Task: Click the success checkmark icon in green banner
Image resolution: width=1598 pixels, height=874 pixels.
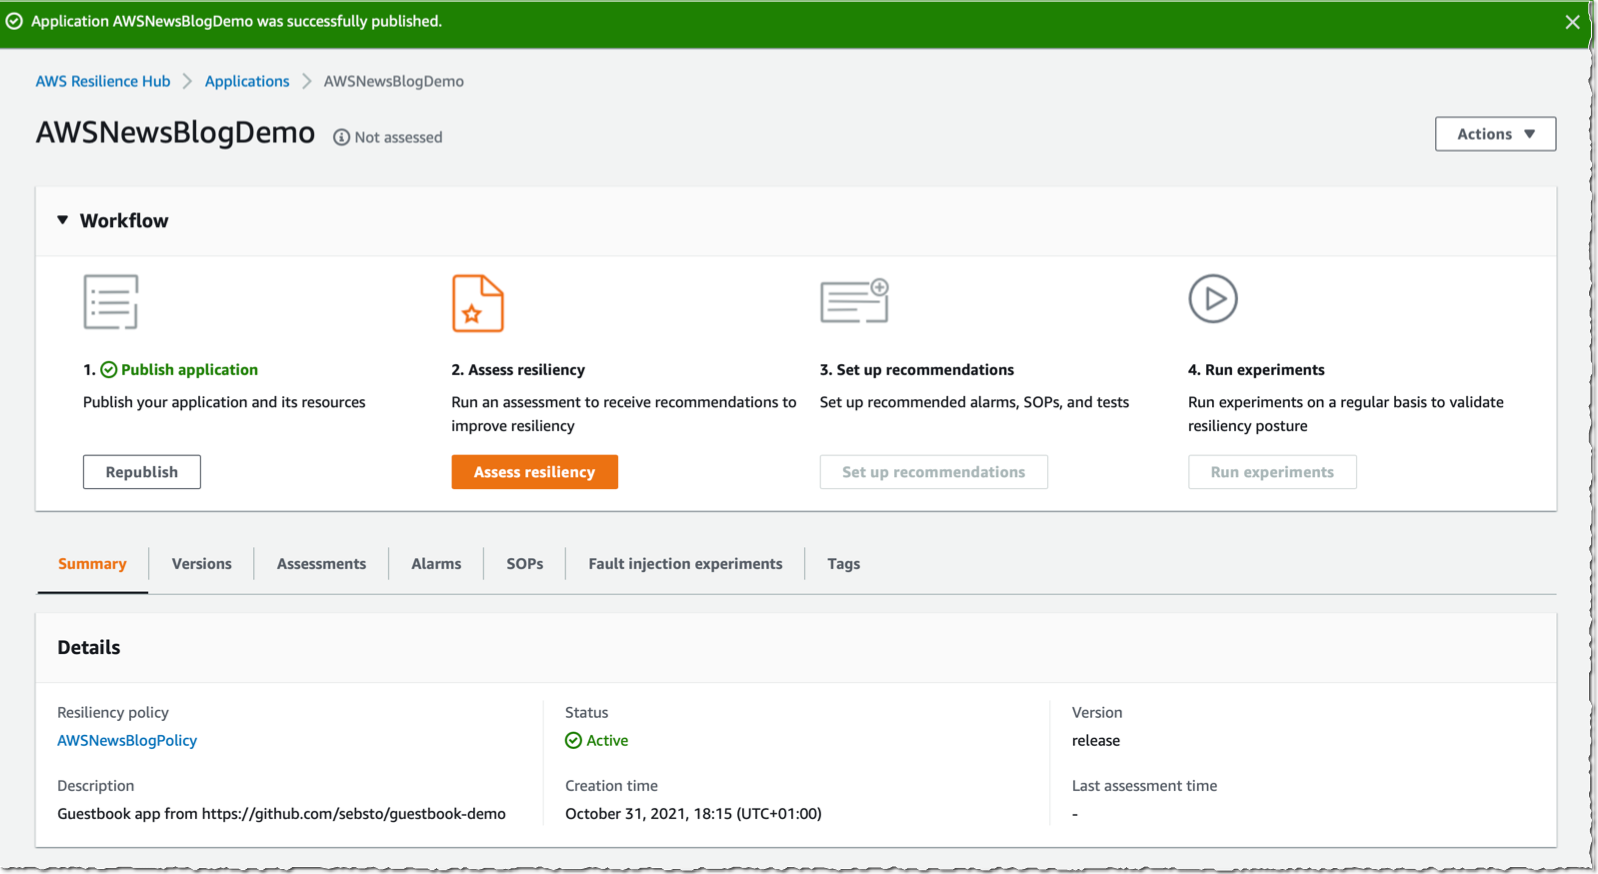Action: coord(14,21)
